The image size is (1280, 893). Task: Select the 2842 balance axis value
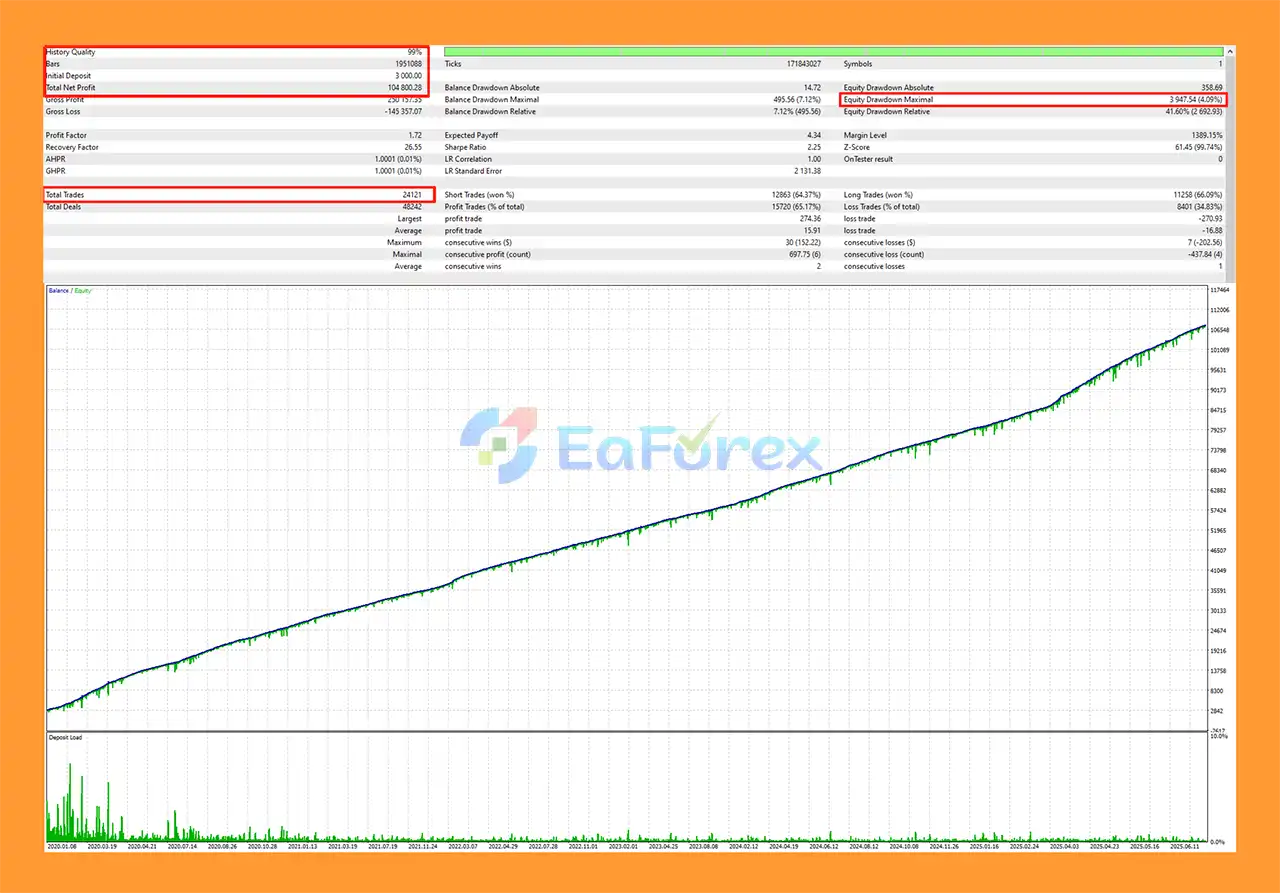(x=1218, y=711)
